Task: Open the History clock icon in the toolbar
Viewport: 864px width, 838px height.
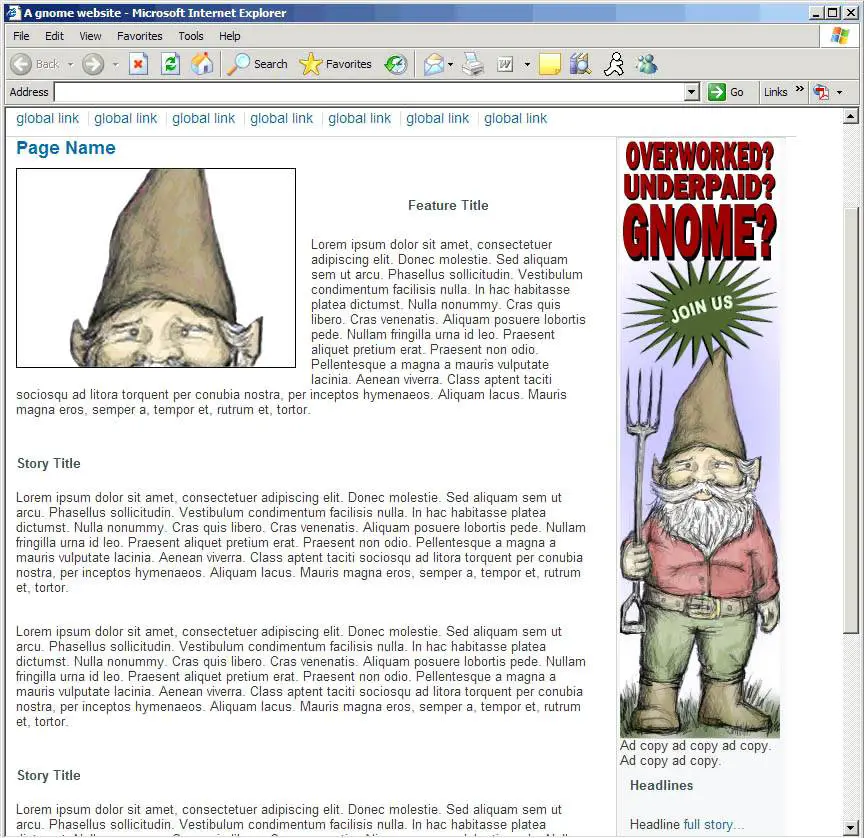Action: point(396,64)
